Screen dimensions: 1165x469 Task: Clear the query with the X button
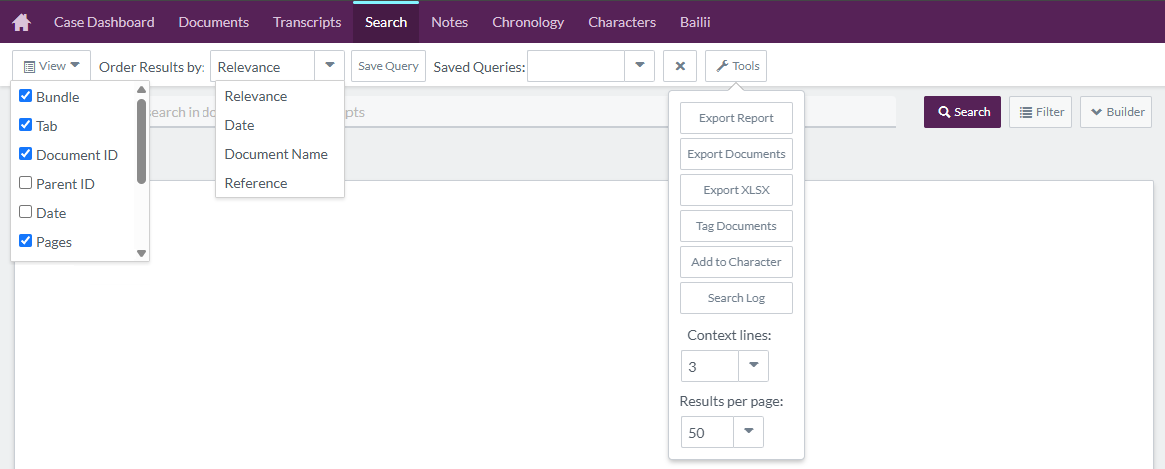pyautogui.click(x=680, y=66)
